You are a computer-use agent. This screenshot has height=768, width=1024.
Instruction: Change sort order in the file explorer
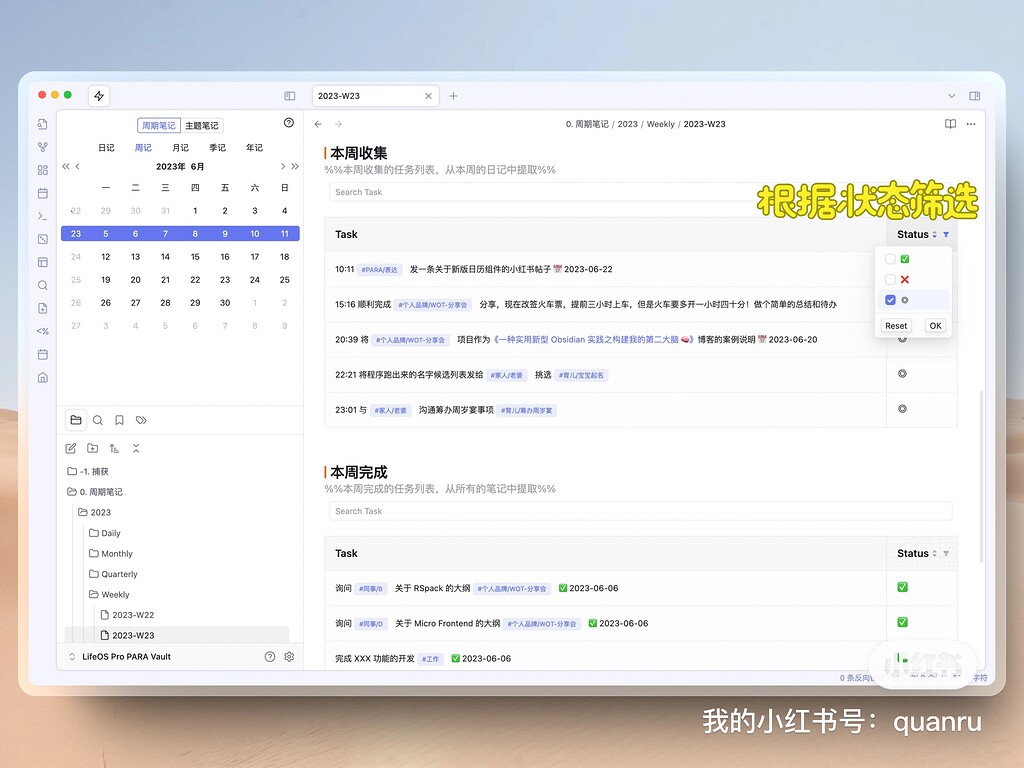(x=115, y=448)
